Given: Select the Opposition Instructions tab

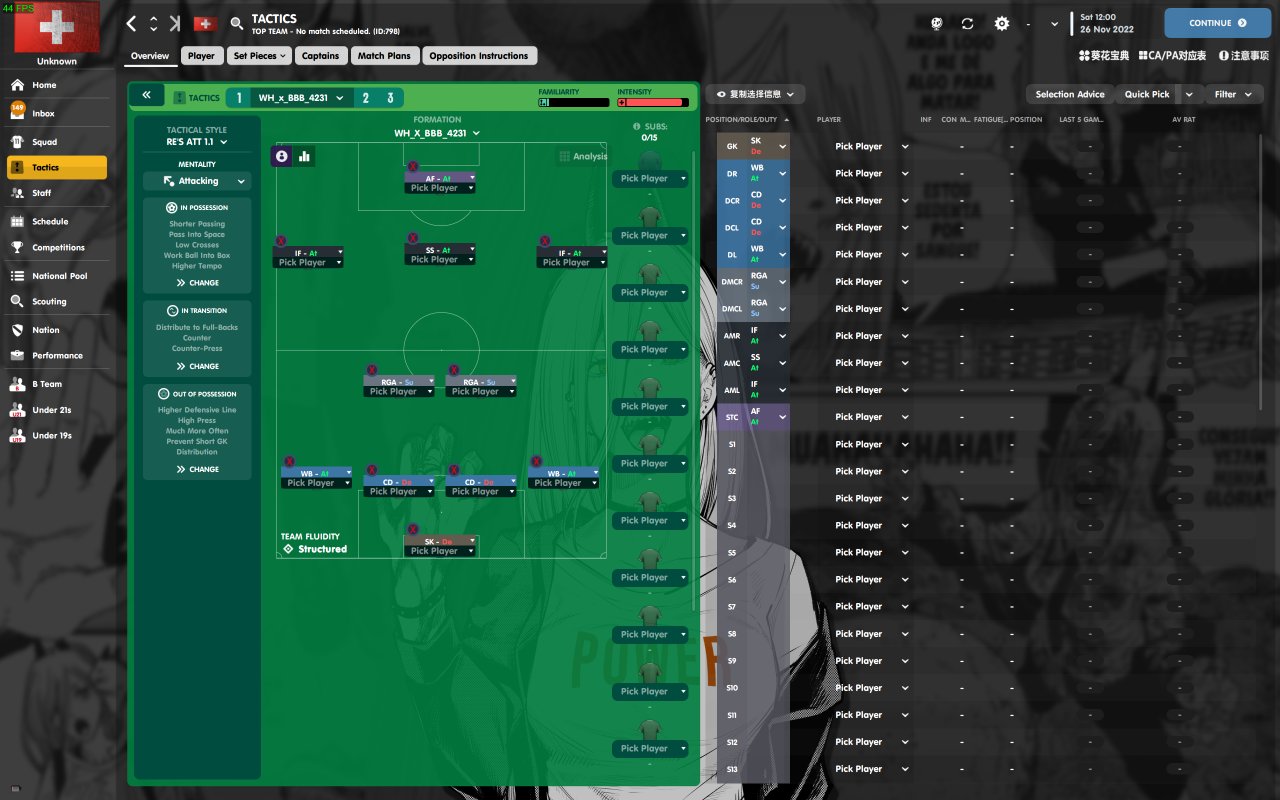Looking at the screenshot, I should (479, 56).
